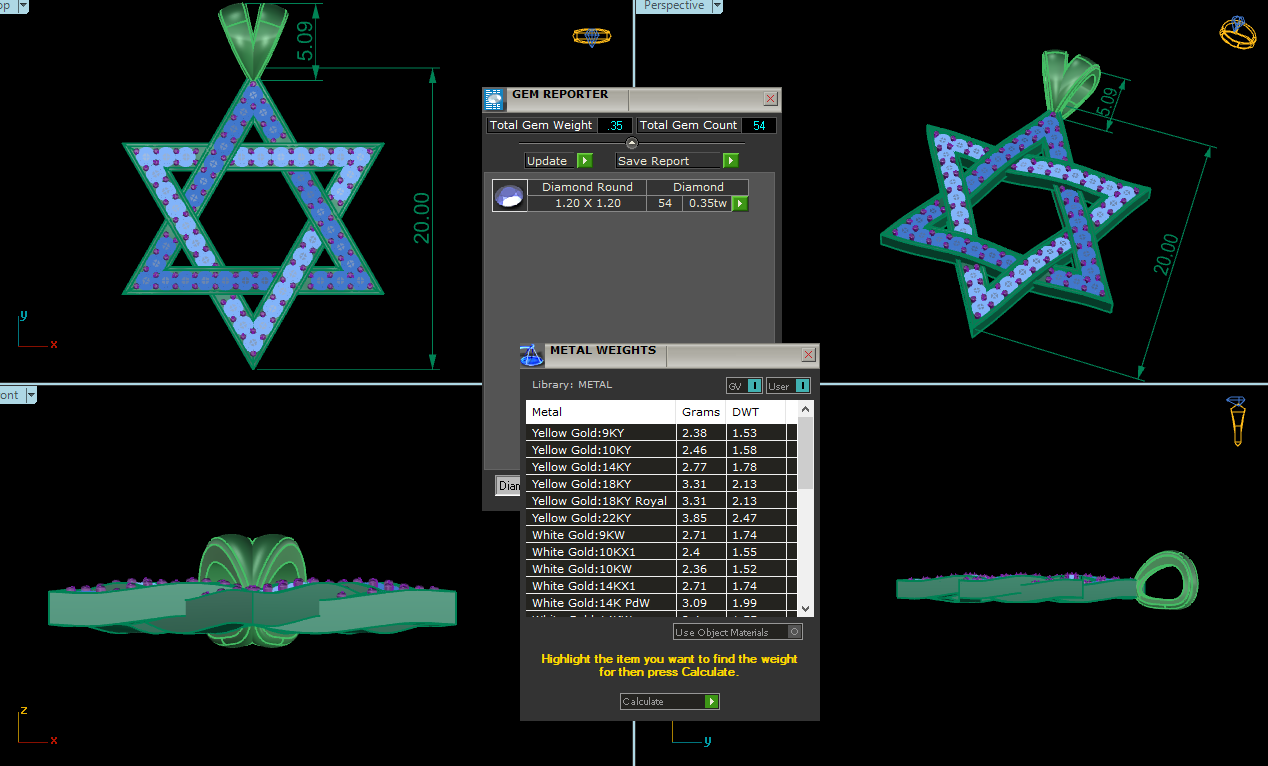Click the green arrow beside 0.35tw

coord(740,204)
